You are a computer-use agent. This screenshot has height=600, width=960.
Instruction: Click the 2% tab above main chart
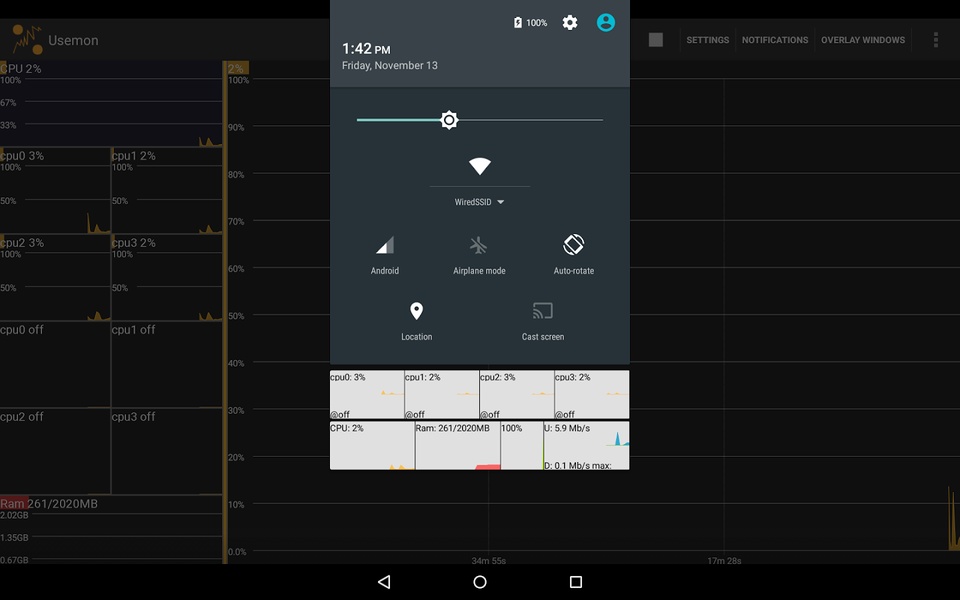coord(237,68)
